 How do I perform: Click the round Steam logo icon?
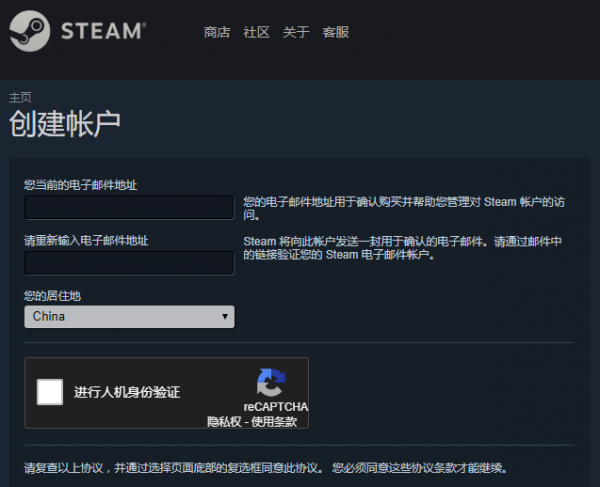pos(32,31)
